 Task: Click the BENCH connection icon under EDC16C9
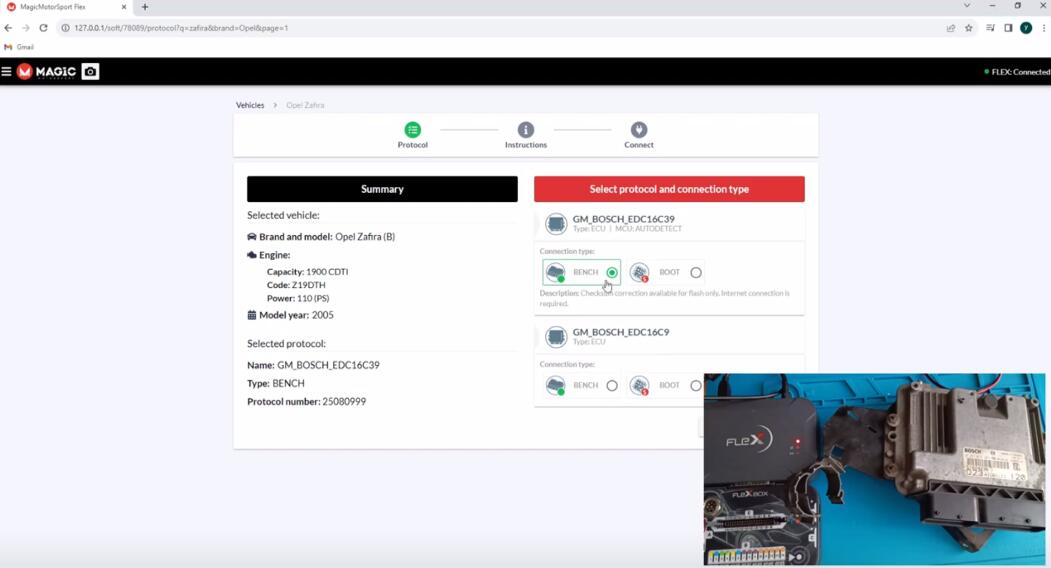click(556, 386)
